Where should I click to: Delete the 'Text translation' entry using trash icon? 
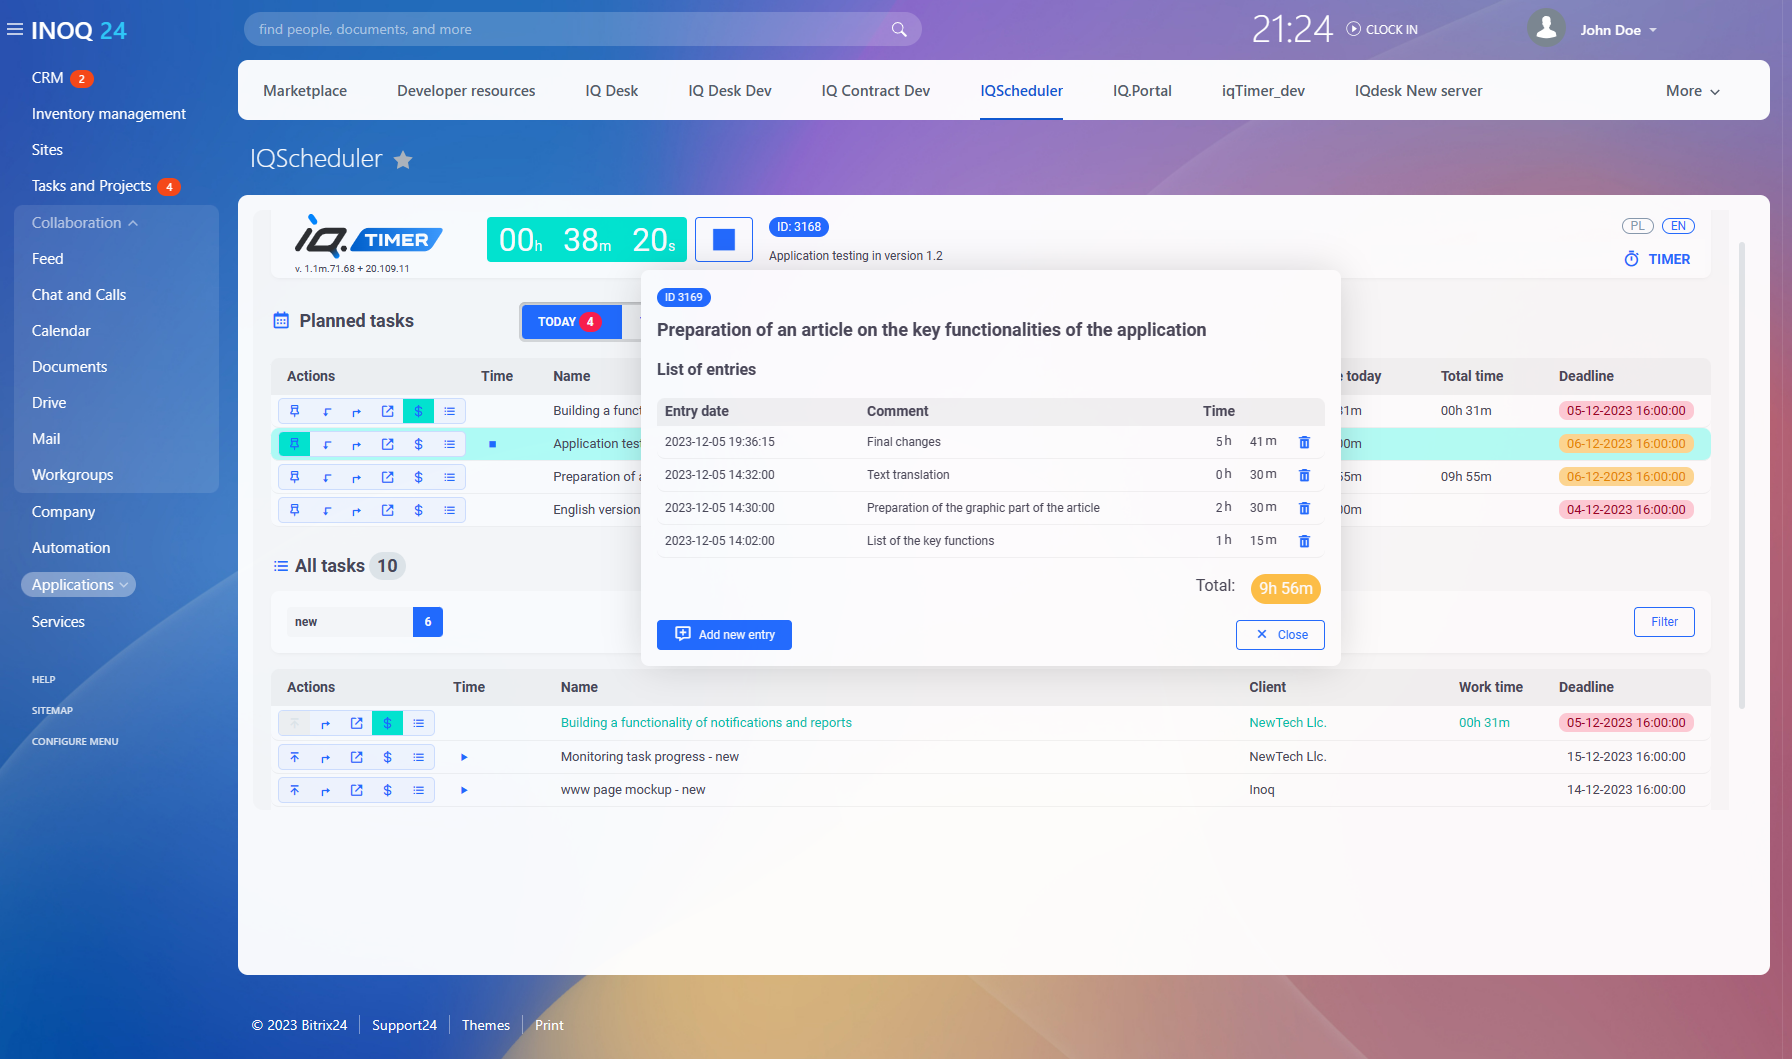coord(1304,475)
